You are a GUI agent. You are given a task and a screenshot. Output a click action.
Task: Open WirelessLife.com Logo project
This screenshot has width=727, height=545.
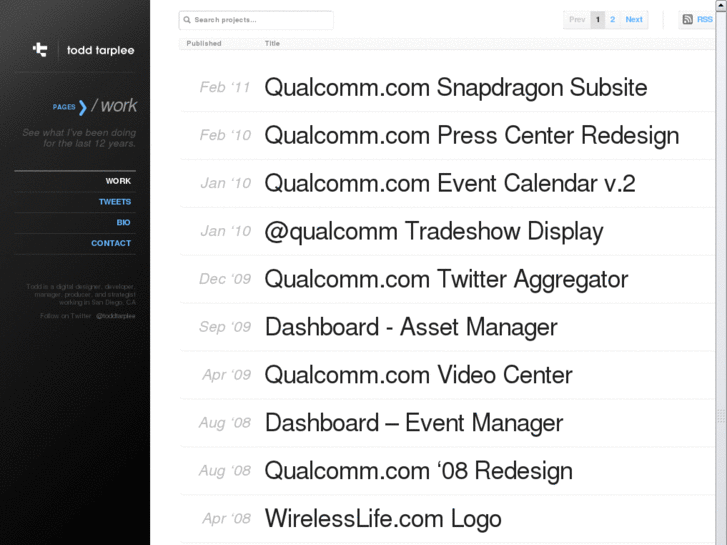click(x=383, y=518)
